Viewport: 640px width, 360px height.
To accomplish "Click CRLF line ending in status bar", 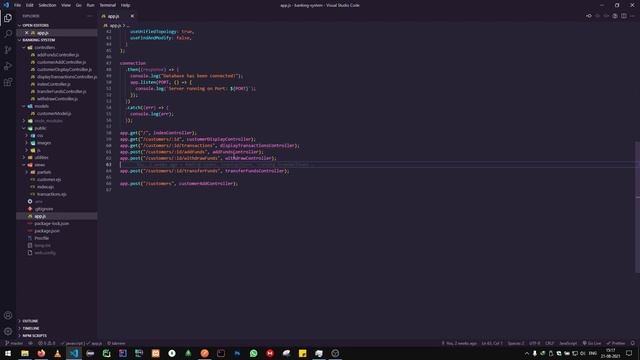I will (549, 343).
